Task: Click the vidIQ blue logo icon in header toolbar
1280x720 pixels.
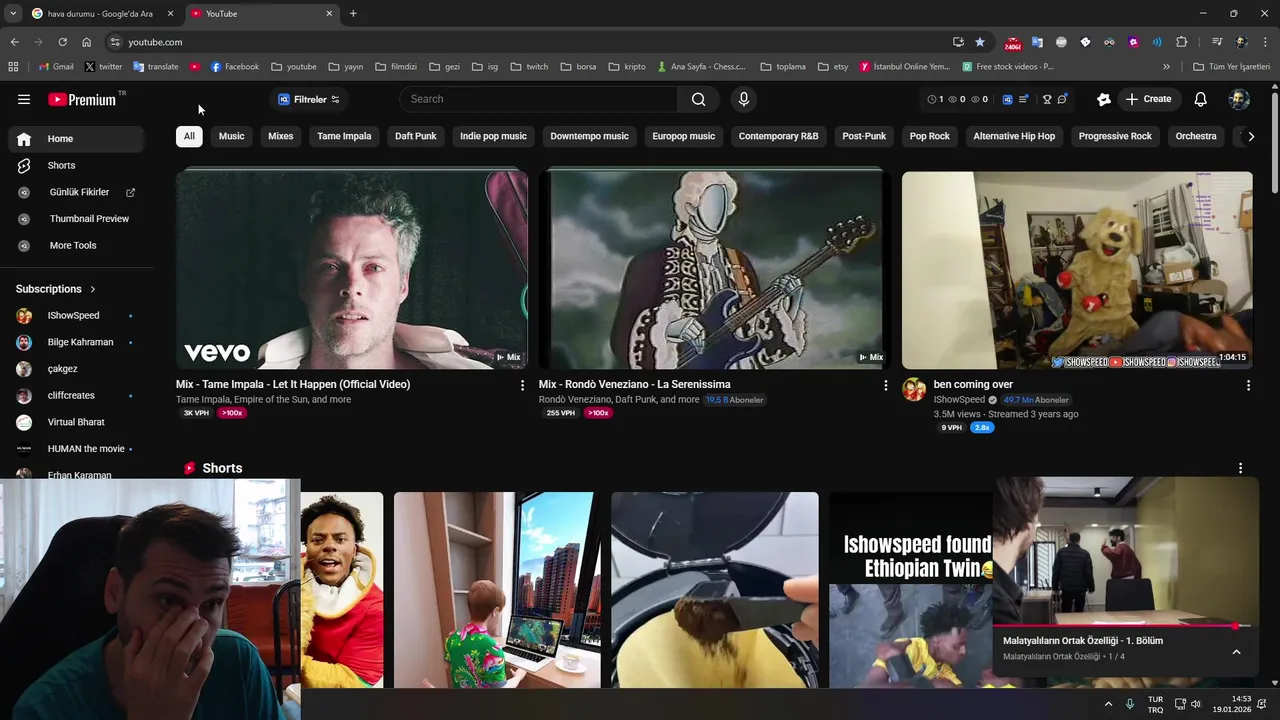Action: [x=1007, y=99]
